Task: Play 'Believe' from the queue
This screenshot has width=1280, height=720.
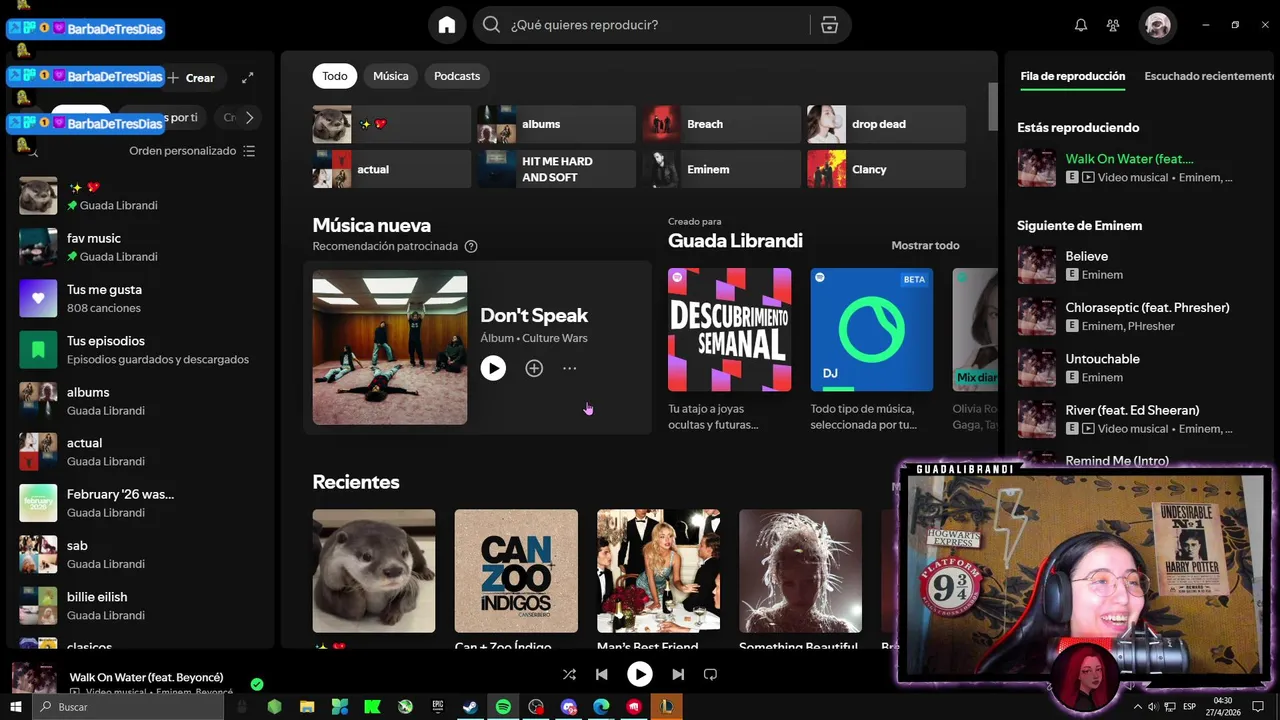Action: pyautogui.click(x=1138, y=265)
